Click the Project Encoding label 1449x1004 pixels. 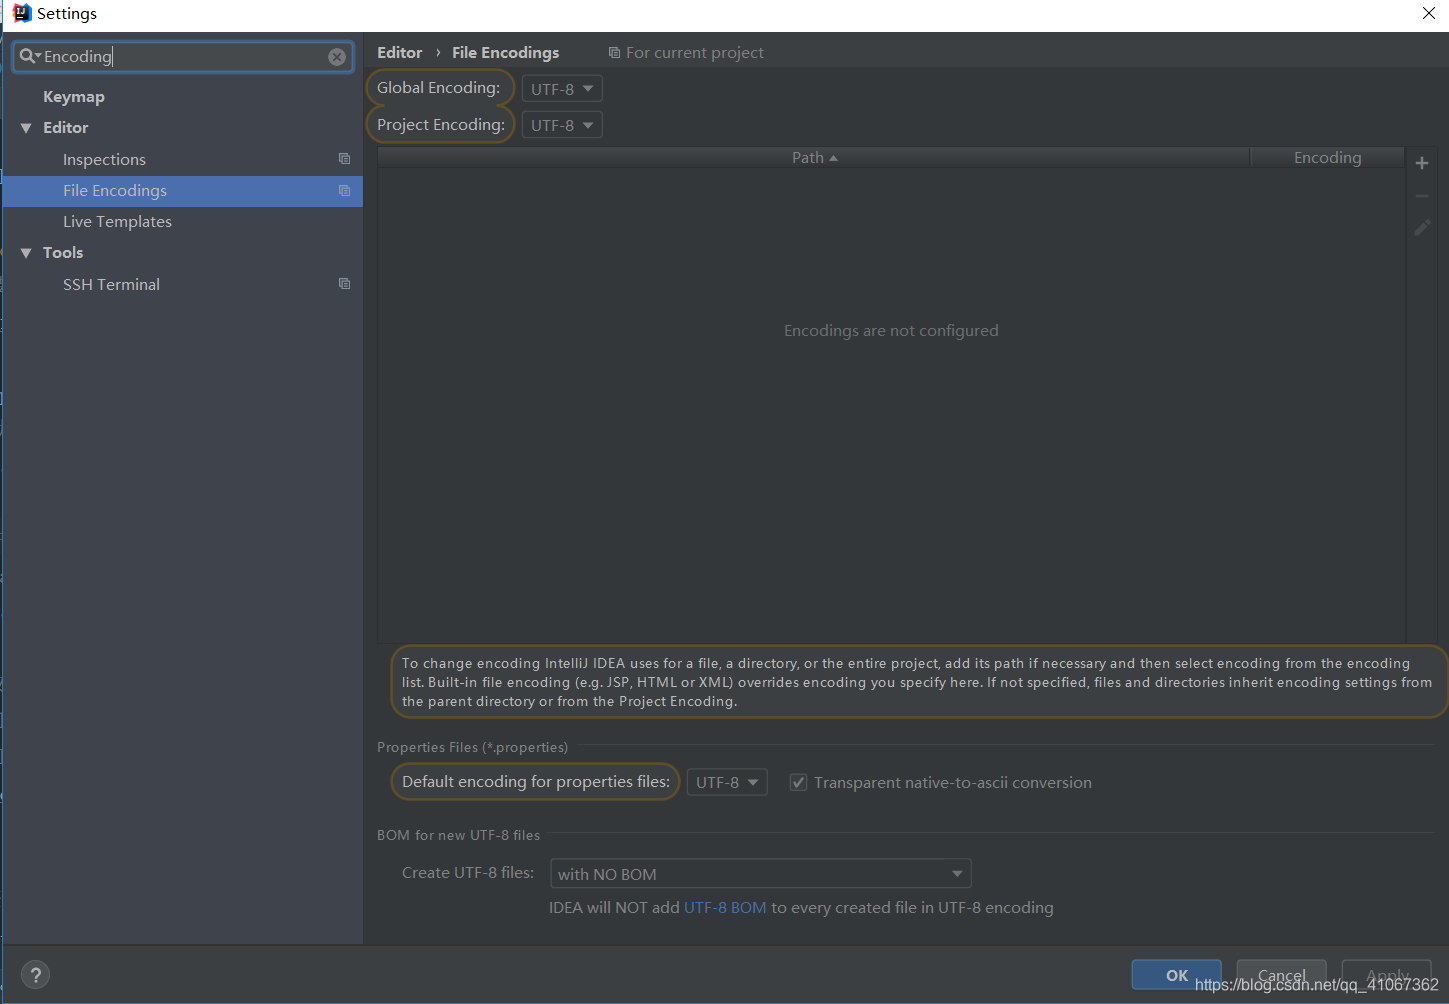[441, 124]
